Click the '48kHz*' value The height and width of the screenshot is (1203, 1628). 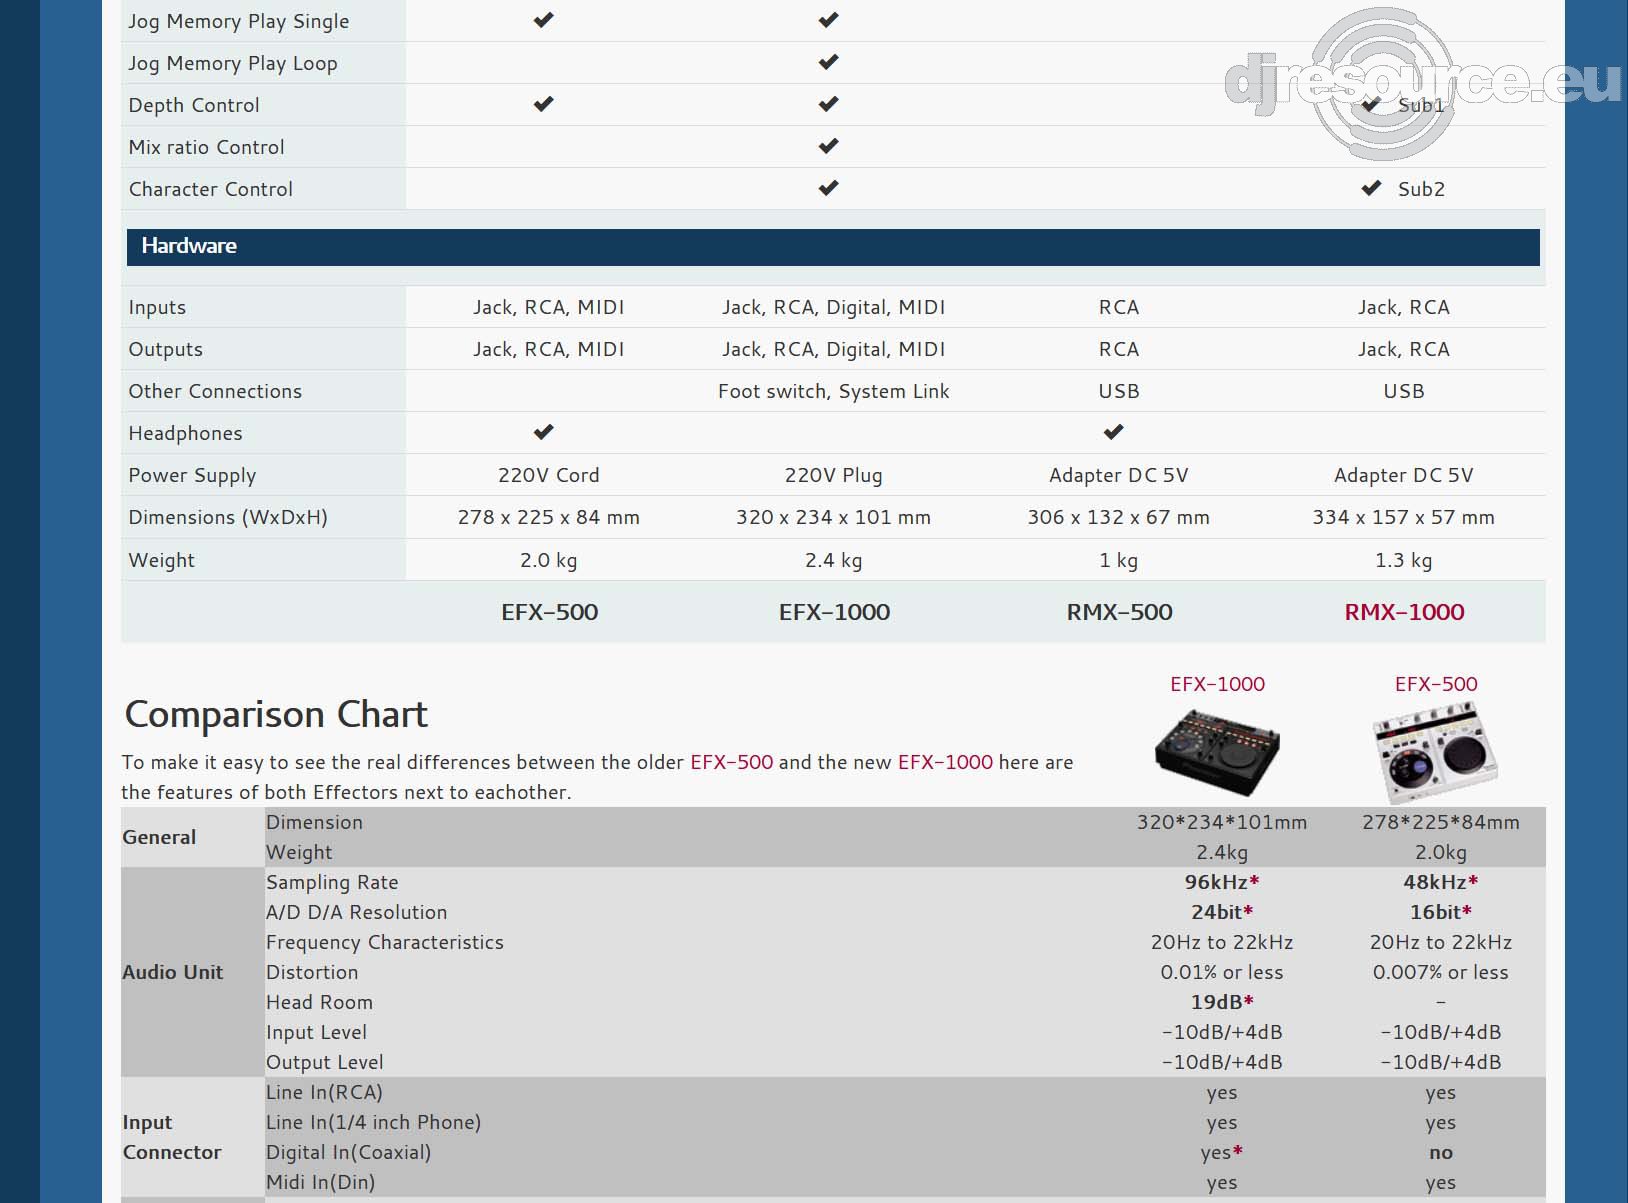click(x=1441, y=882)
